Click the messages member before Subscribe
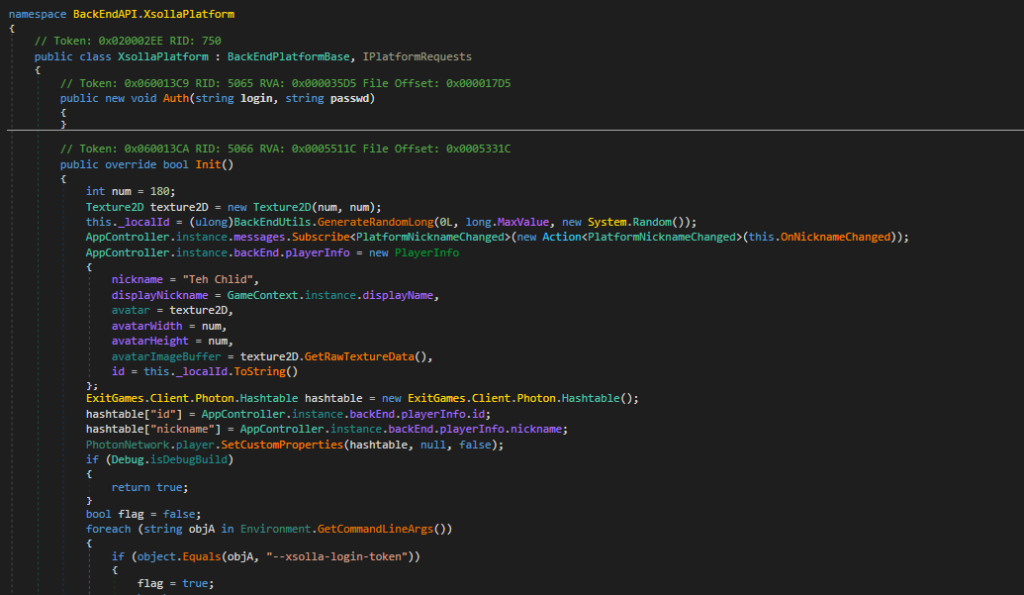1024x595 pixels. click(259, 236)
